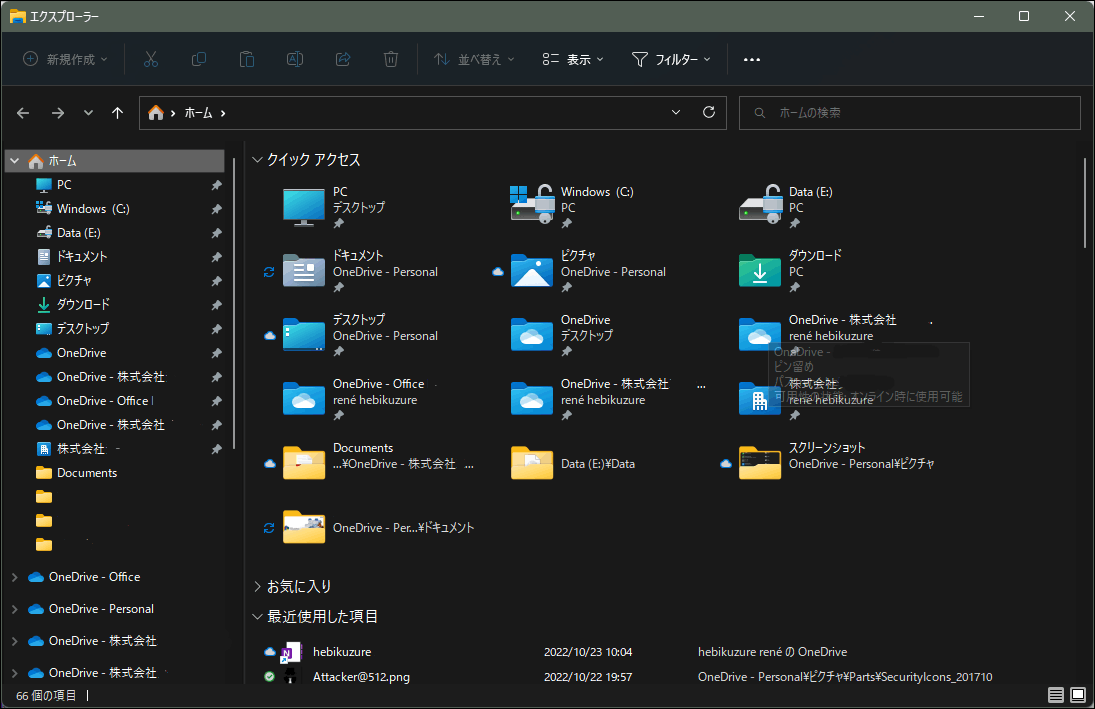Collapse ホーム node in navigation tree
This screenshot has height=709, width=1095.
coord(15,161)
